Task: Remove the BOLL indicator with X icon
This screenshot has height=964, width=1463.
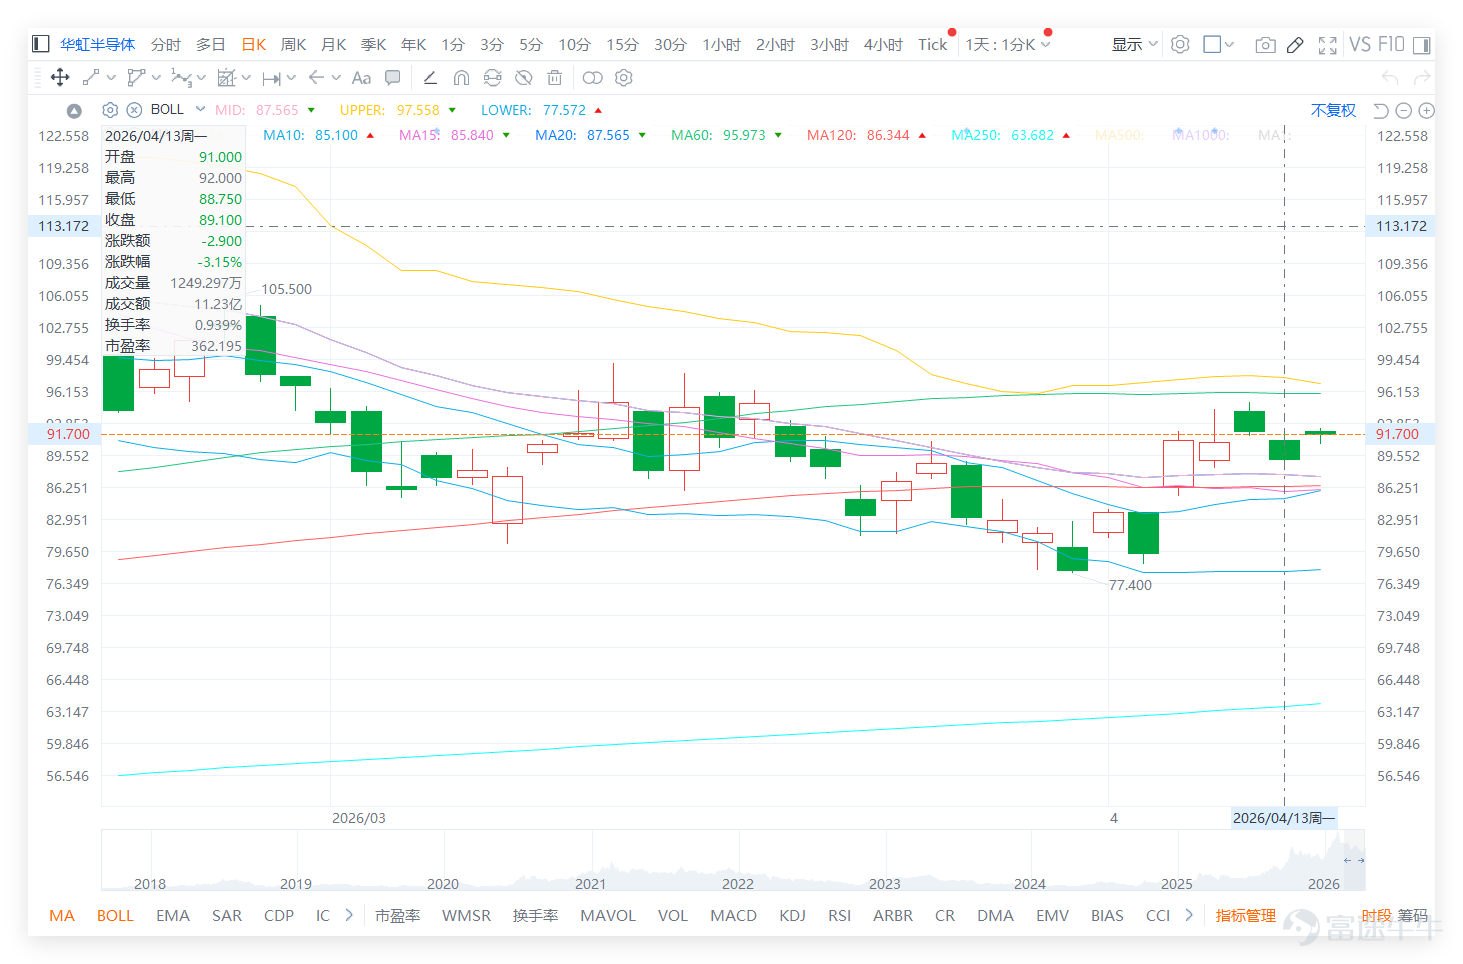Action: click(134, 110)
